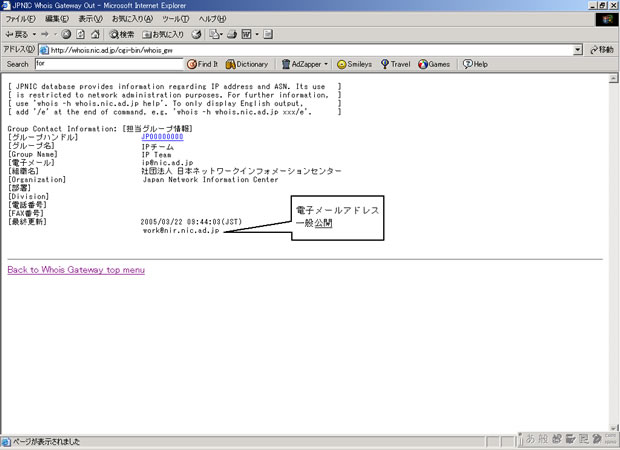Click the Help toolbar button
The image size is (620, 450).
tap(475, 64)
